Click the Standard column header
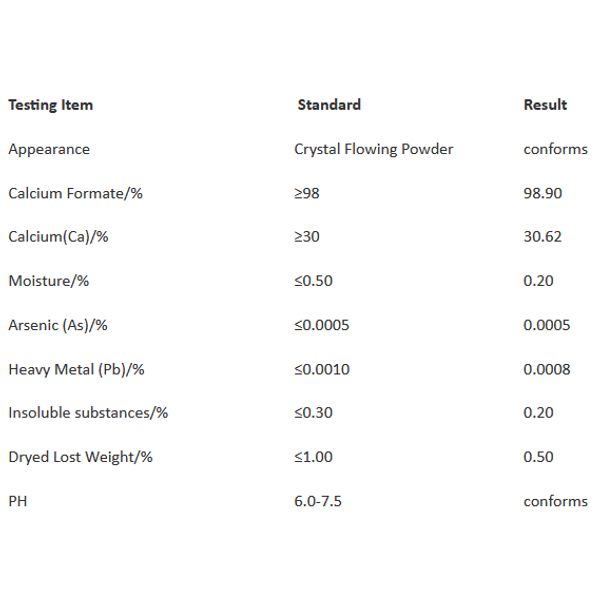This screenshot has width=600, height=600. [329, 104]
